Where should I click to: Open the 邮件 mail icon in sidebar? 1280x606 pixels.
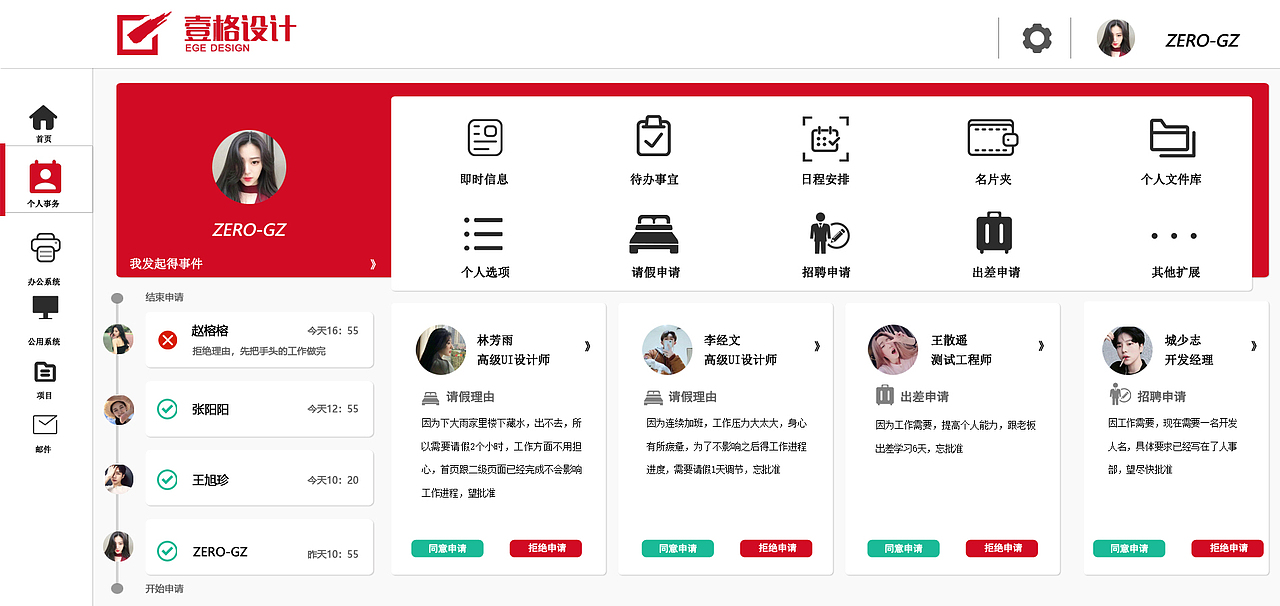coord(45,424)
